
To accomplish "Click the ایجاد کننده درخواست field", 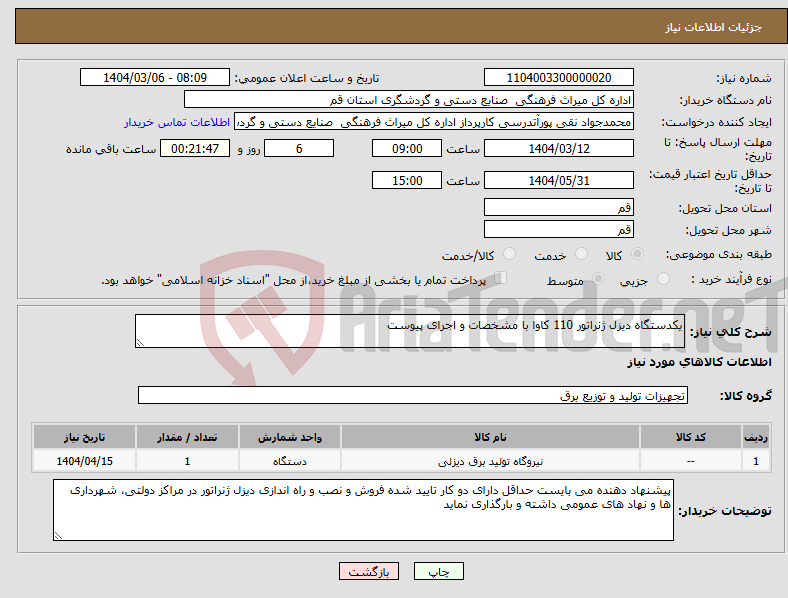I will click(x=434, y=122).
